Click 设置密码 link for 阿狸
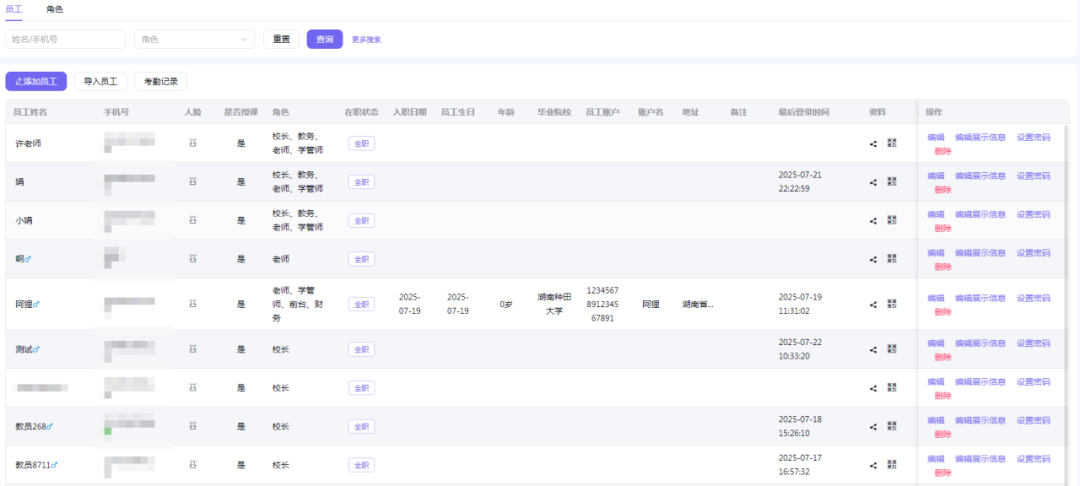 point(1033,298)
